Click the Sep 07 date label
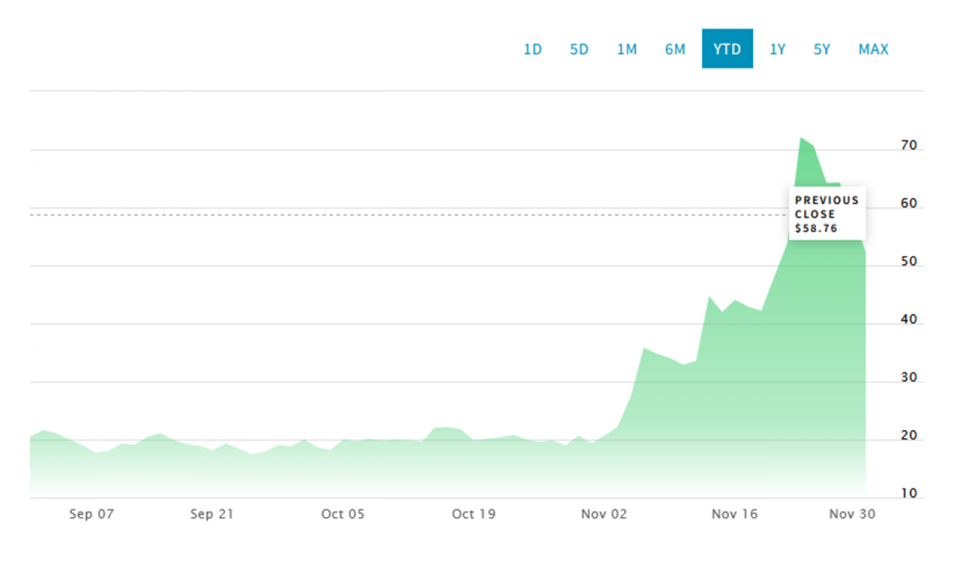The image size is (960, 562). (x=91, y=515)
